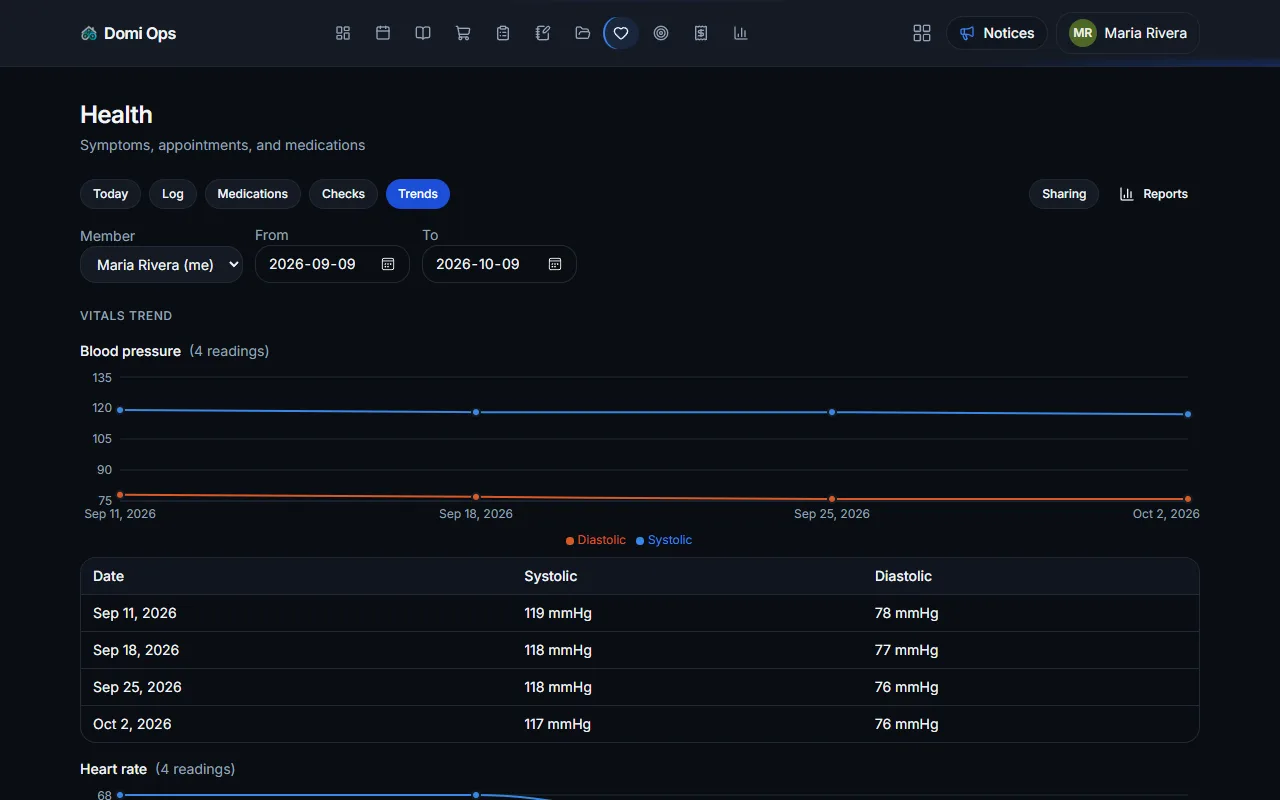Switch to the Log tab
The height and width of the screenshot is (800, 1280).
pos(173,194)
